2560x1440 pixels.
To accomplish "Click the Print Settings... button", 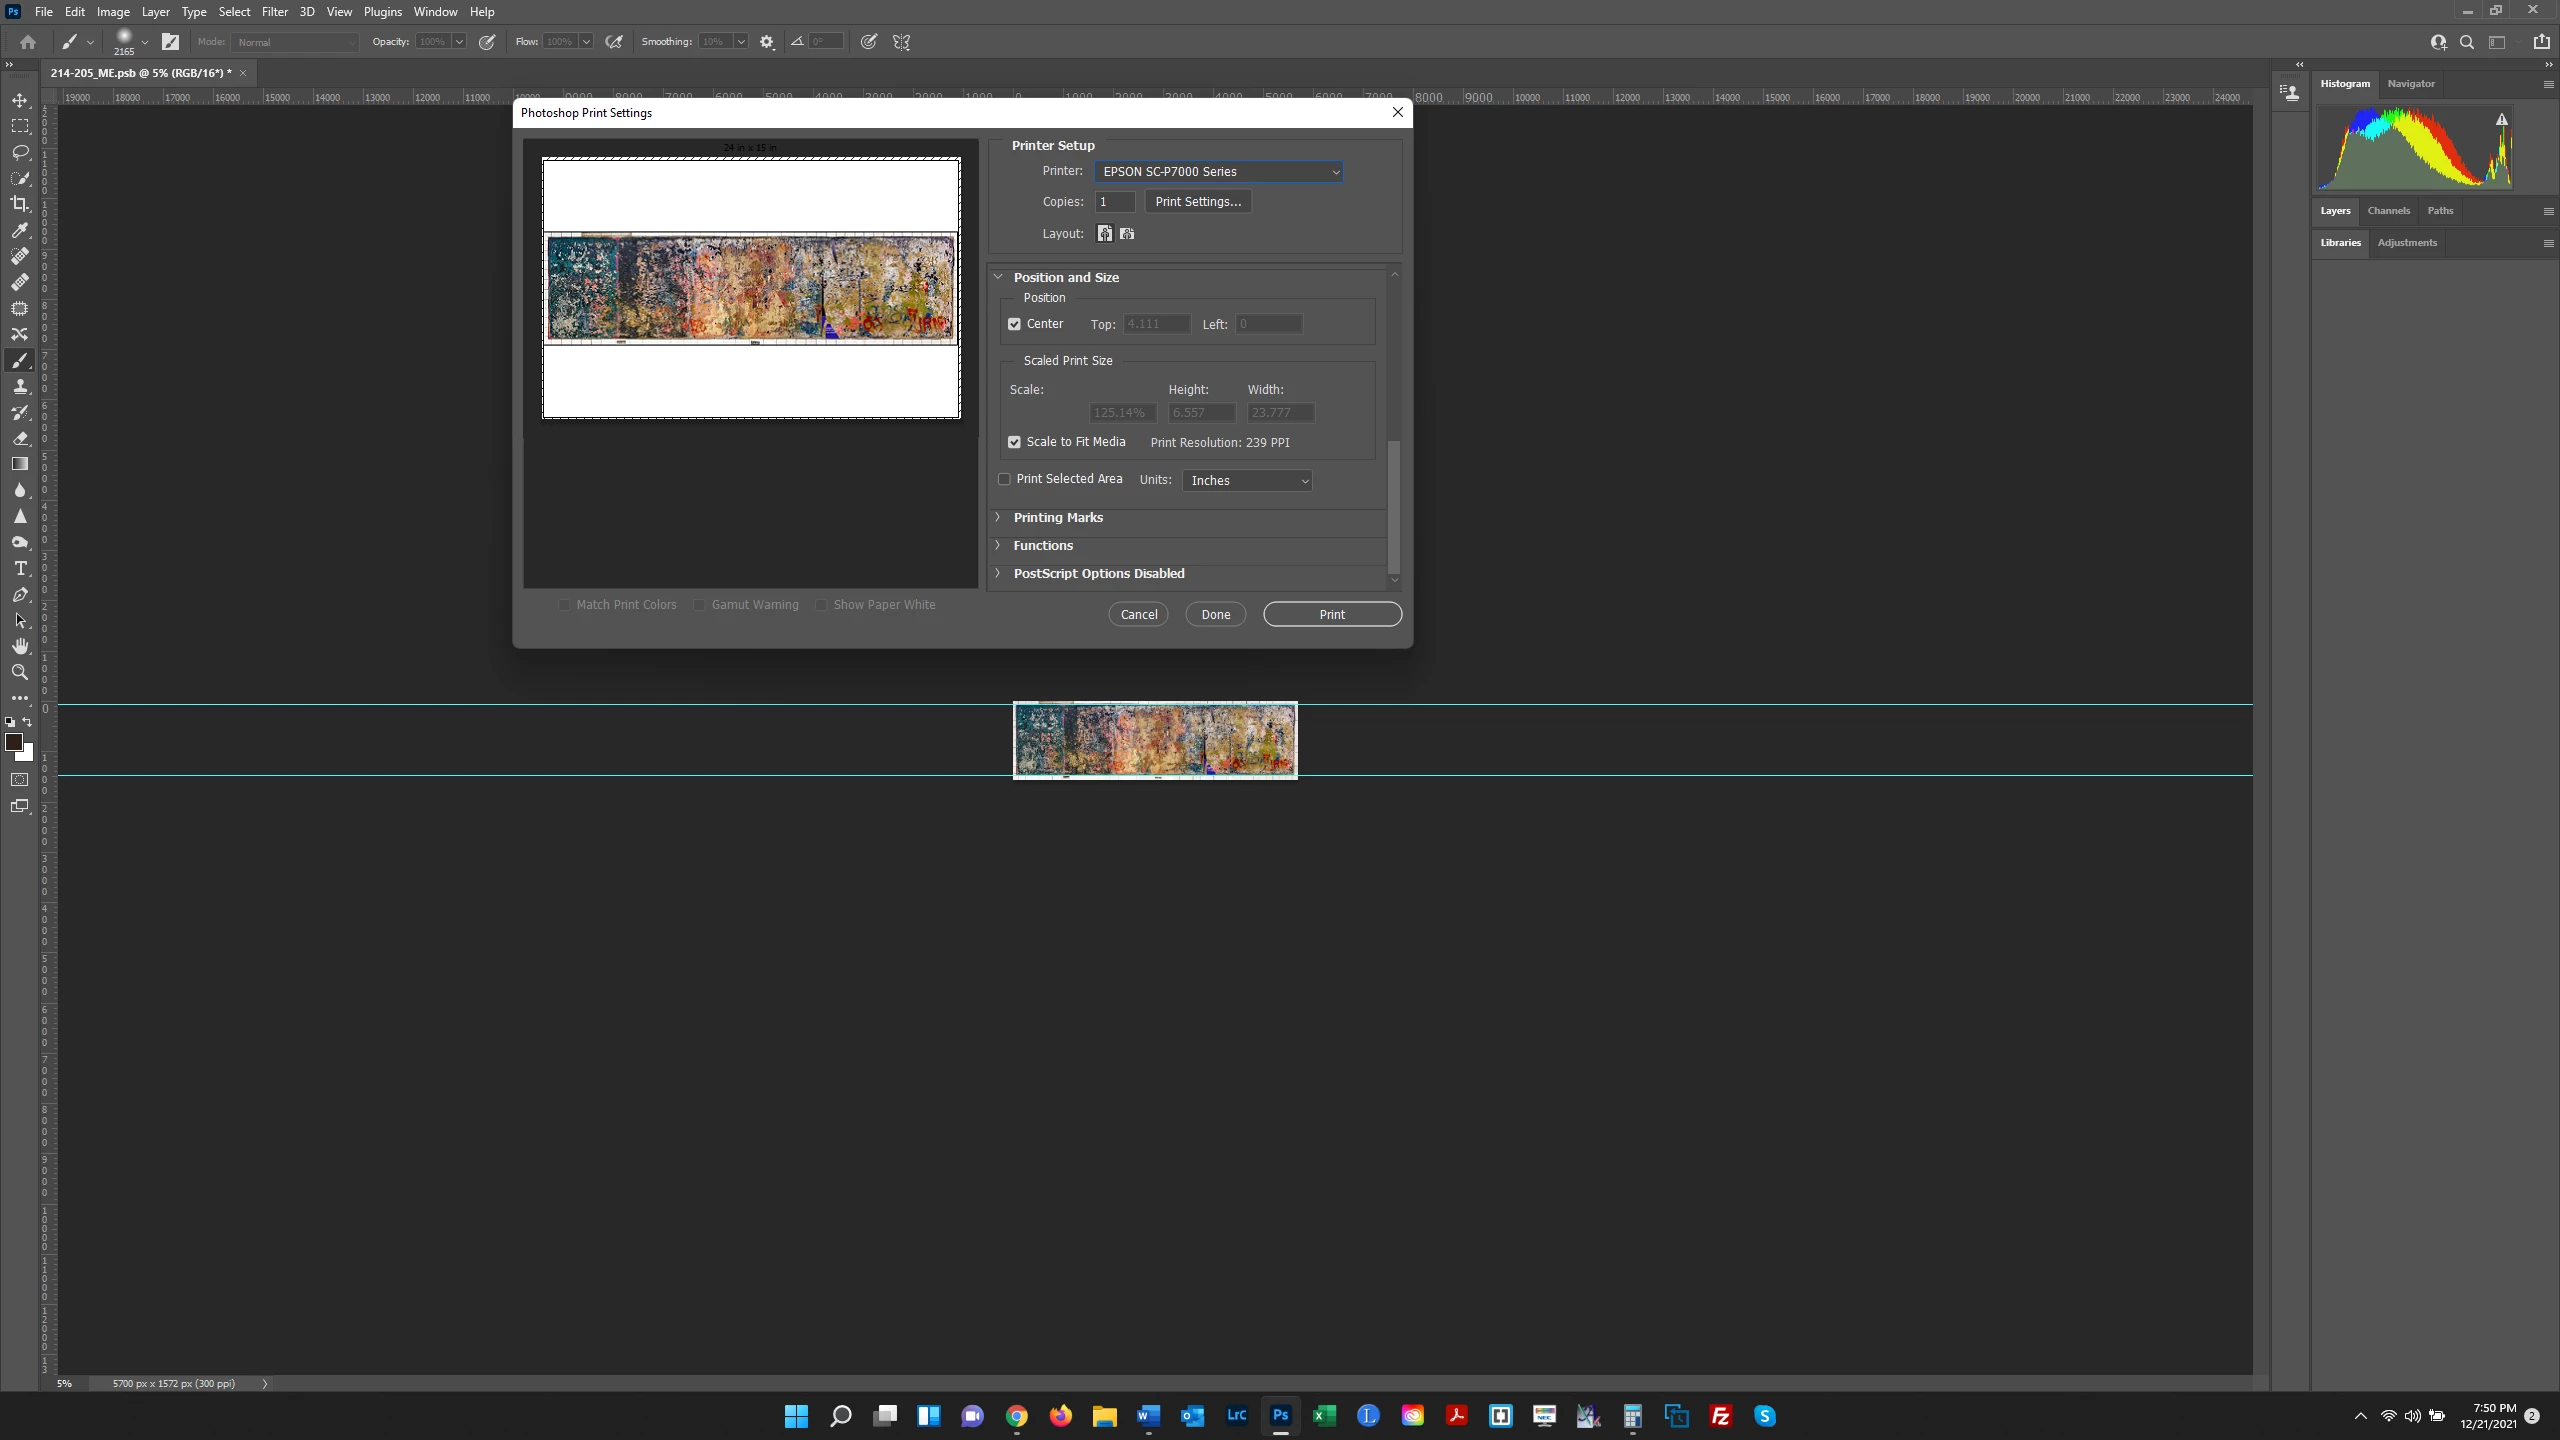I will pyautogui.click(x=1197, y=202).
